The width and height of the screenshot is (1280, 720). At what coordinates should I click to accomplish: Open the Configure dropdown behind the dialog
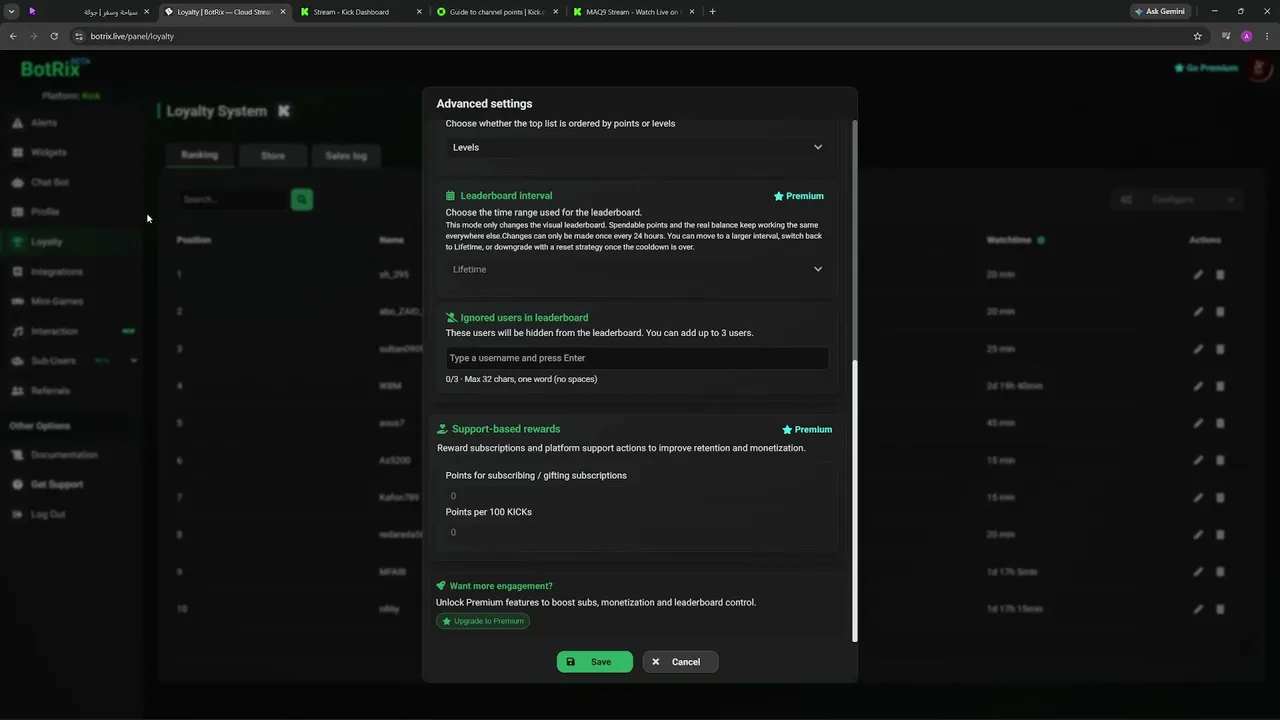coord(1177,200)
